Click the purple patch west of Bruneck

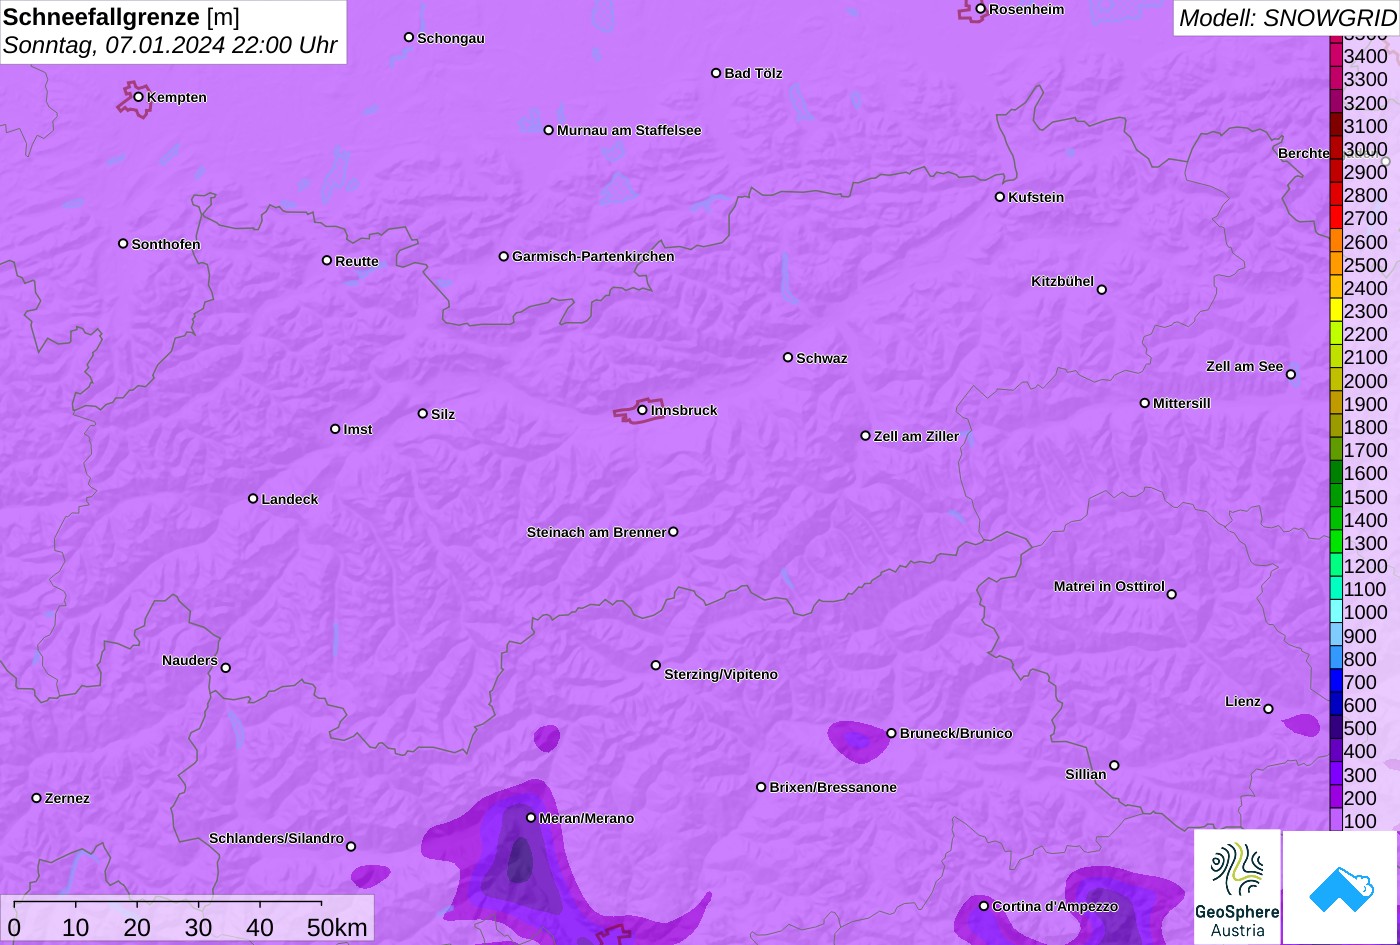(x=858, y=739)
